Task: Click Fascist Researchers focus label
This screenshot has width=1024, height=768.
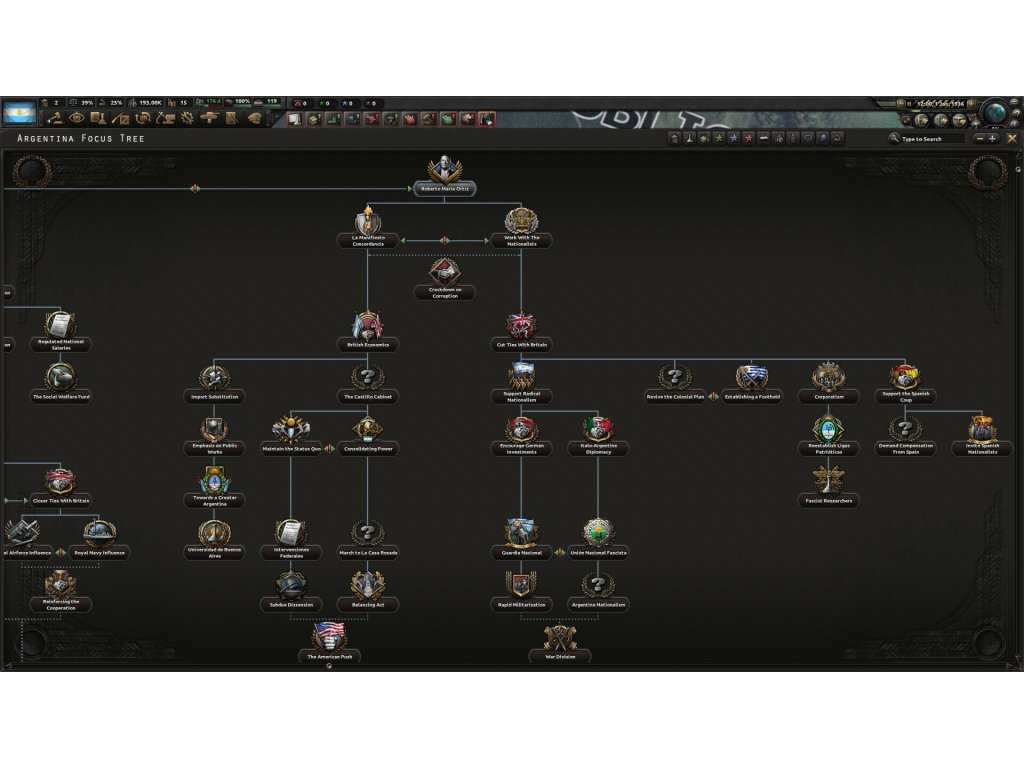Action: coord(829,501)
